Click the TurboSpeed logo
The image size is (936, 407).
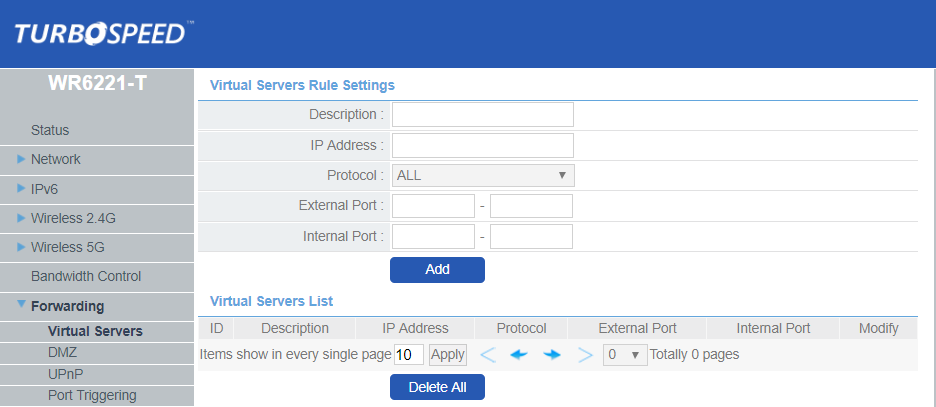pyautogui.click(x=102, y=34)
